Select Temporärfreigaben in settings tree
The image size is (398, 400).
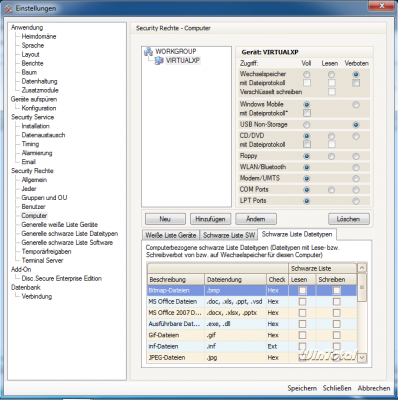click(x=46, y=252)
